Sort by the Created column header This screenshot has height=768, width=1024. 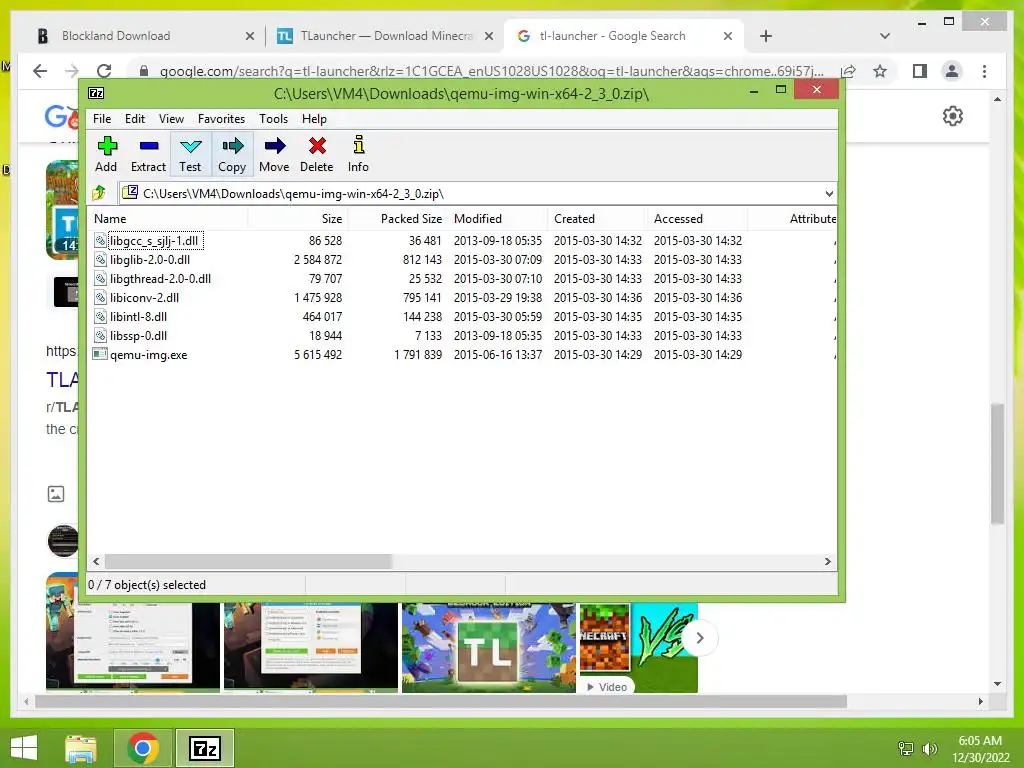coord(598,219)
